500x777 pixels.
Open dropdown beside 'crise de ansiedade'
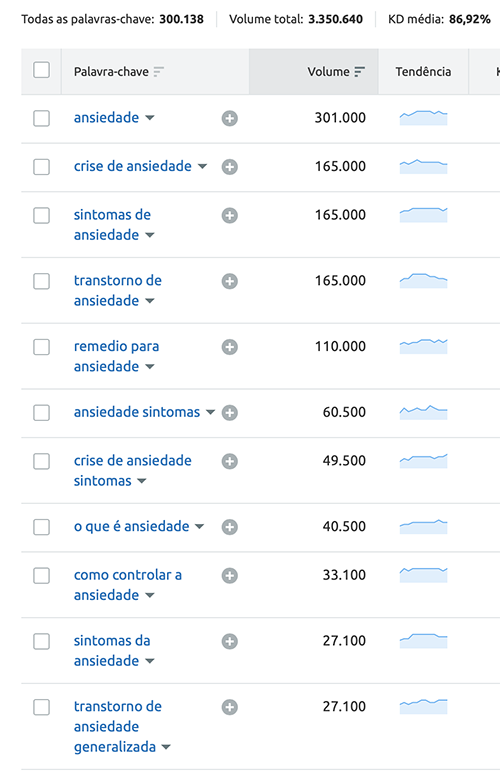pyautogui.click(x=202, y=166)
